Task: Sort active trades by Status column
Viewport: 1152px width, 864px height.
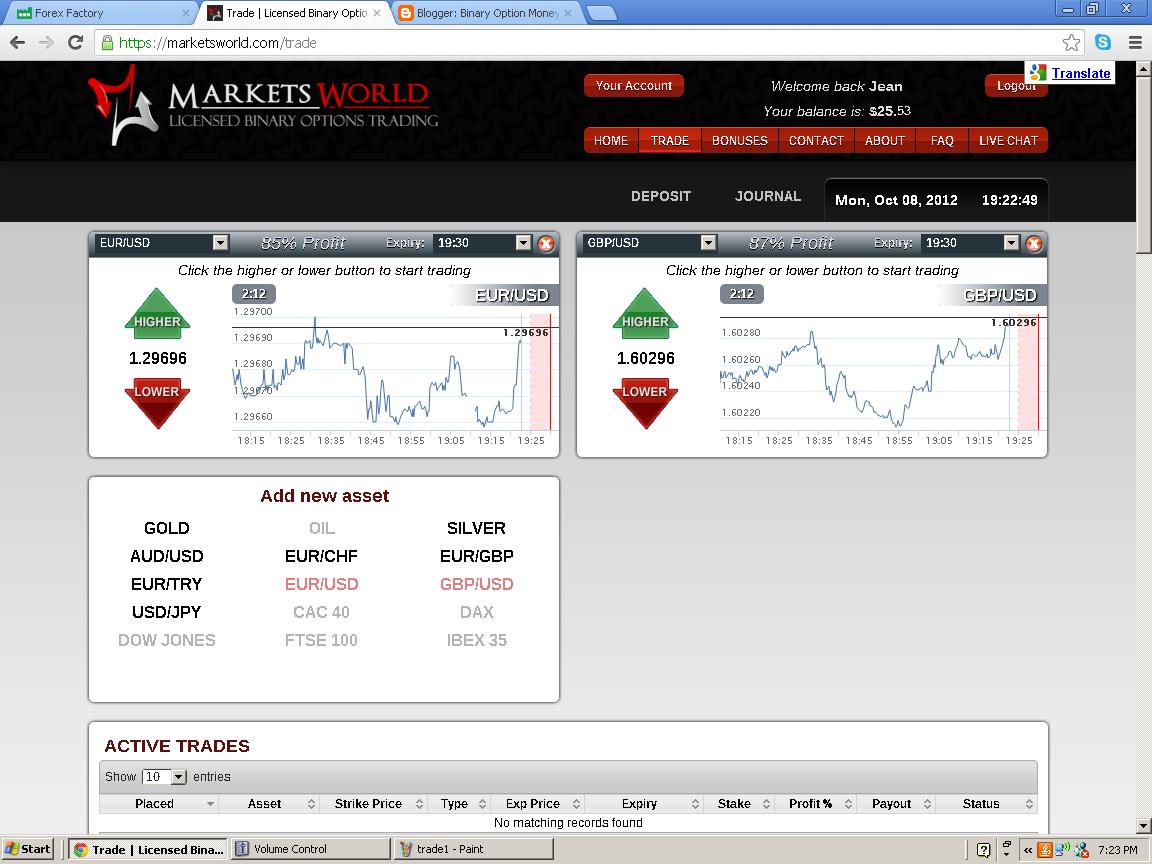Action: tap(986, 804)
